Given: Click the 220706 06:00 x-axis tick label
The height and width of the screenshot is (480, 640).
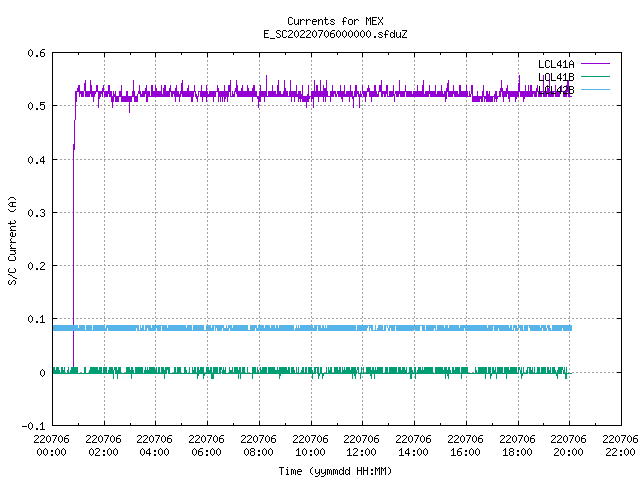Looking at the screenshot, I should point(206,446).
